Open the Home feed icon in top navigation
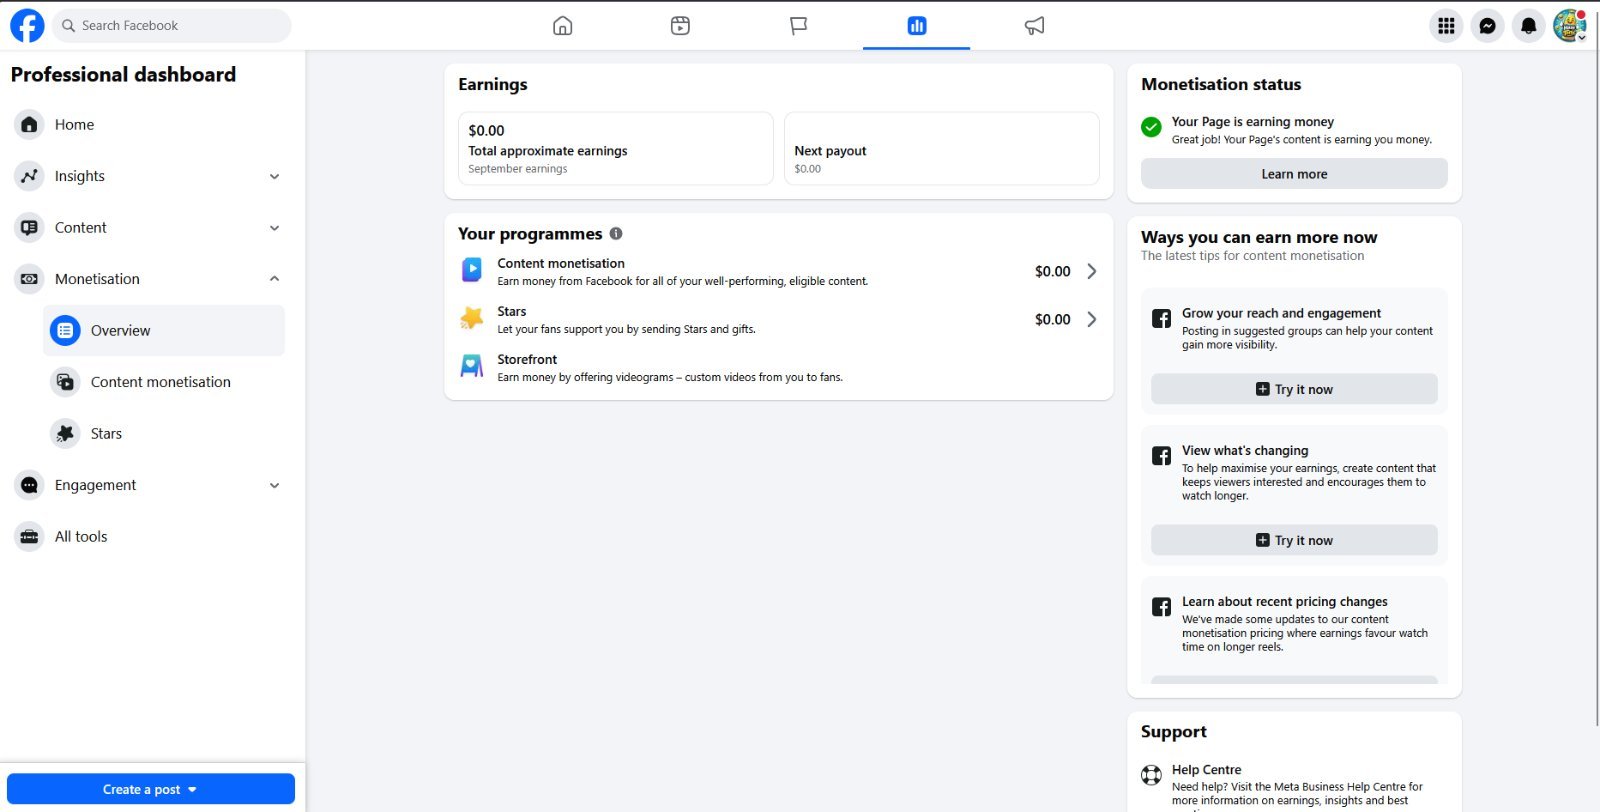 (563, 26)
